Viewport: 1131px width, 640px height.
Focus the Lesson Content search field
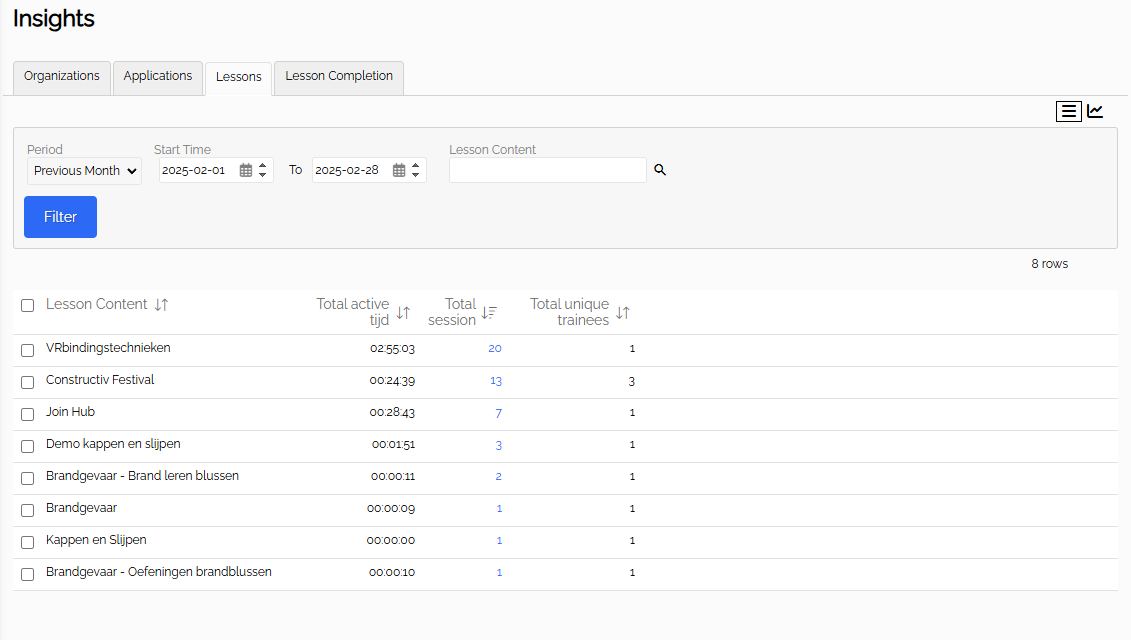pyautogui.click(x=547, y=170)
